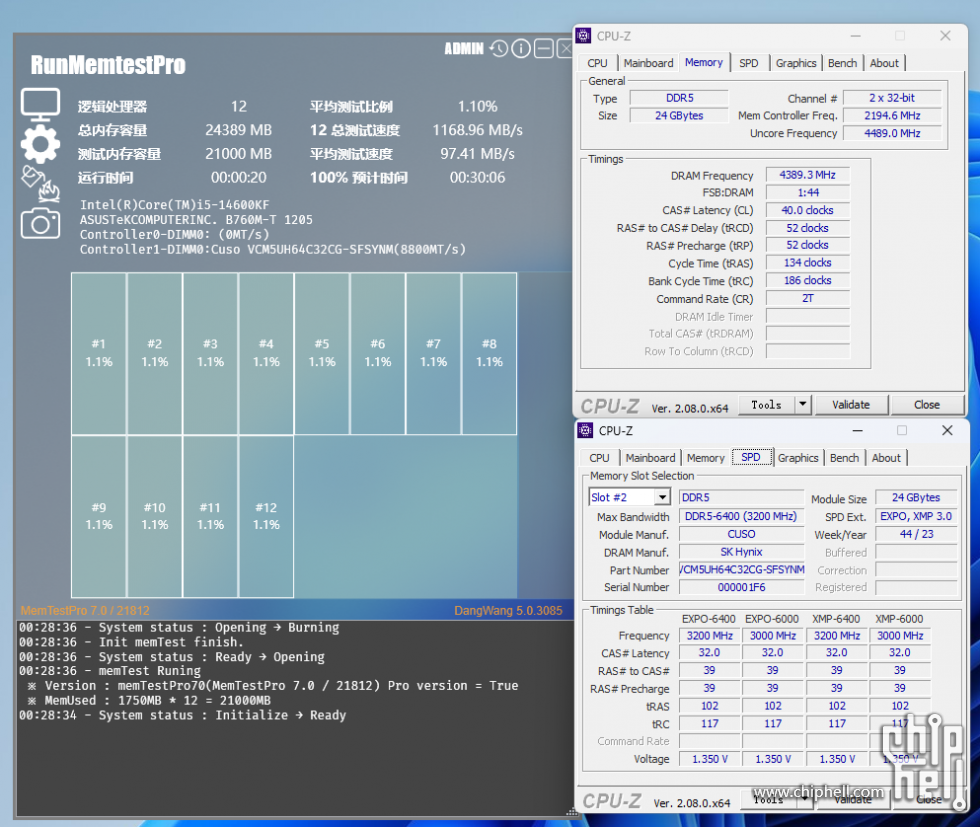Click the Mem Controller Freq. 2194.6 MHz value
Viewport: 980px width, 827px height.
click(x=892, y=116)
